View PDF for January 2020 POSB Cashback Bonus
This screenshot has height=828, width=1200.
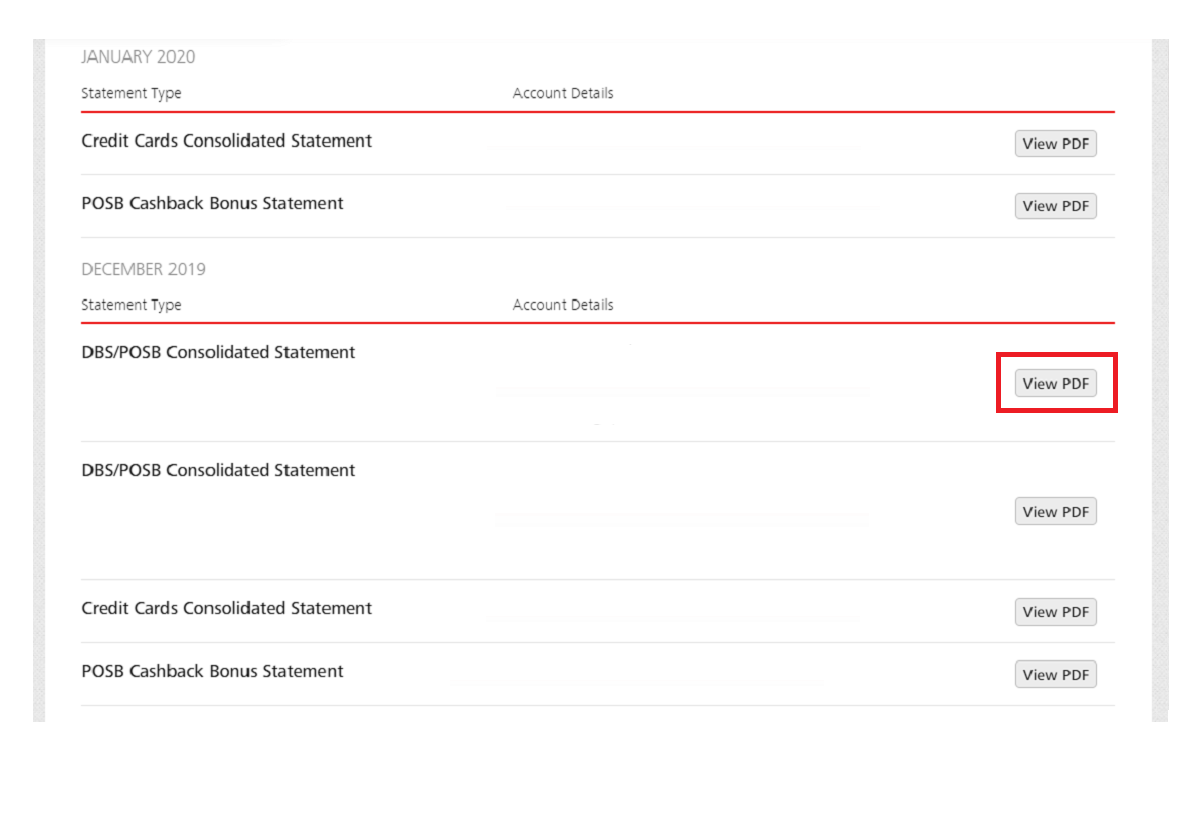1055,206
